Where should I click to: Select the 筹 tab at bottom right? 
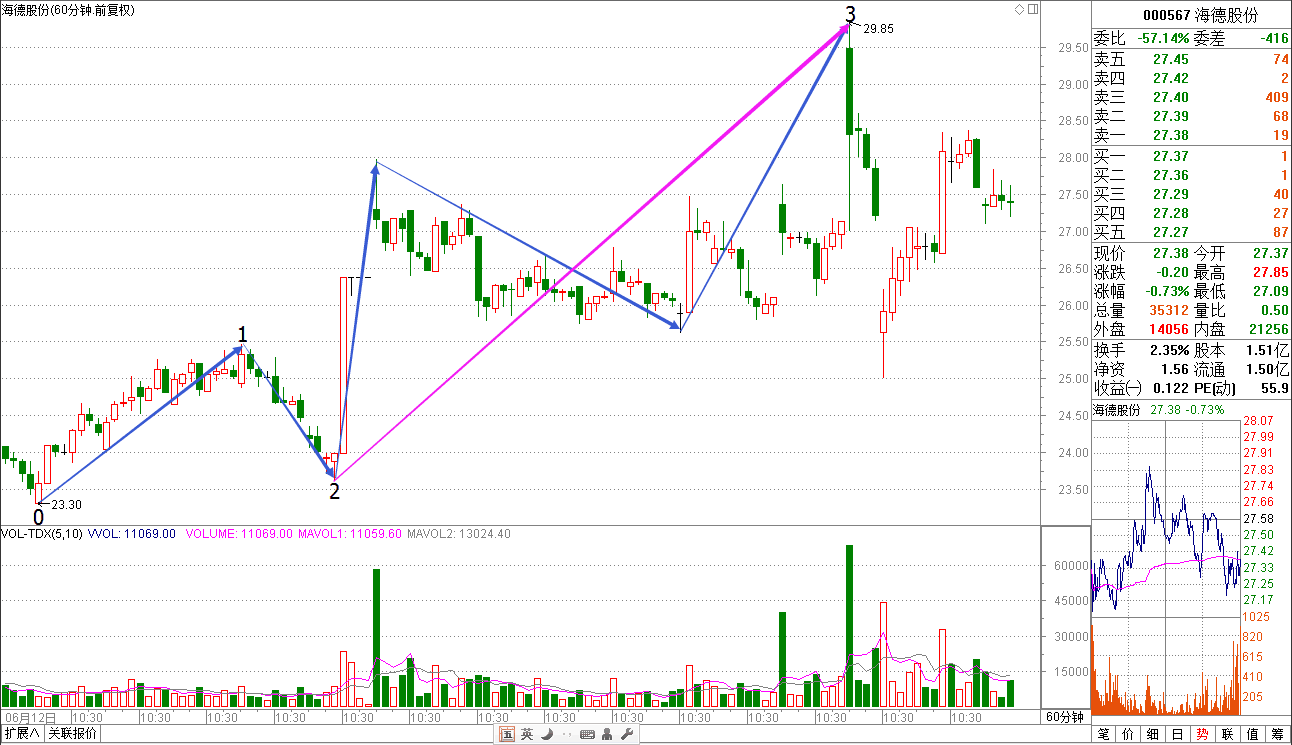pos(1278,734)
